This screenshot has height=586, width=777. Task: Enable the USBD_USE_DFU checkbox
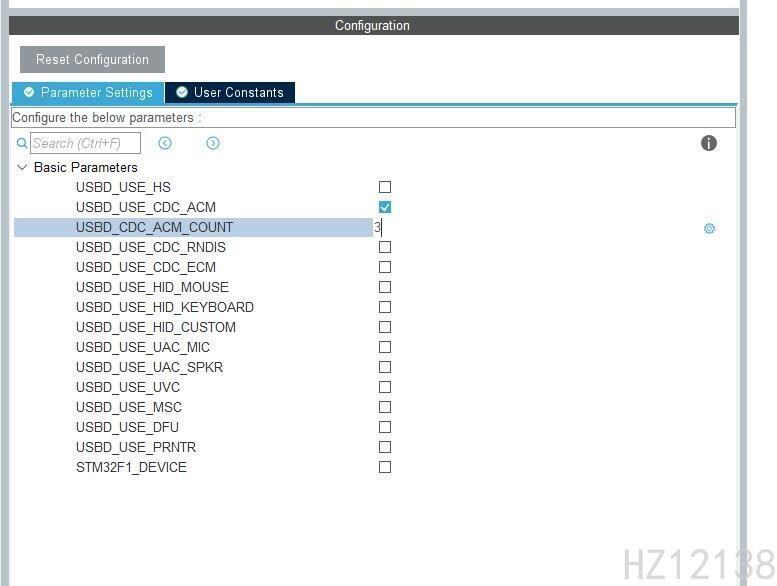[385, 427]
